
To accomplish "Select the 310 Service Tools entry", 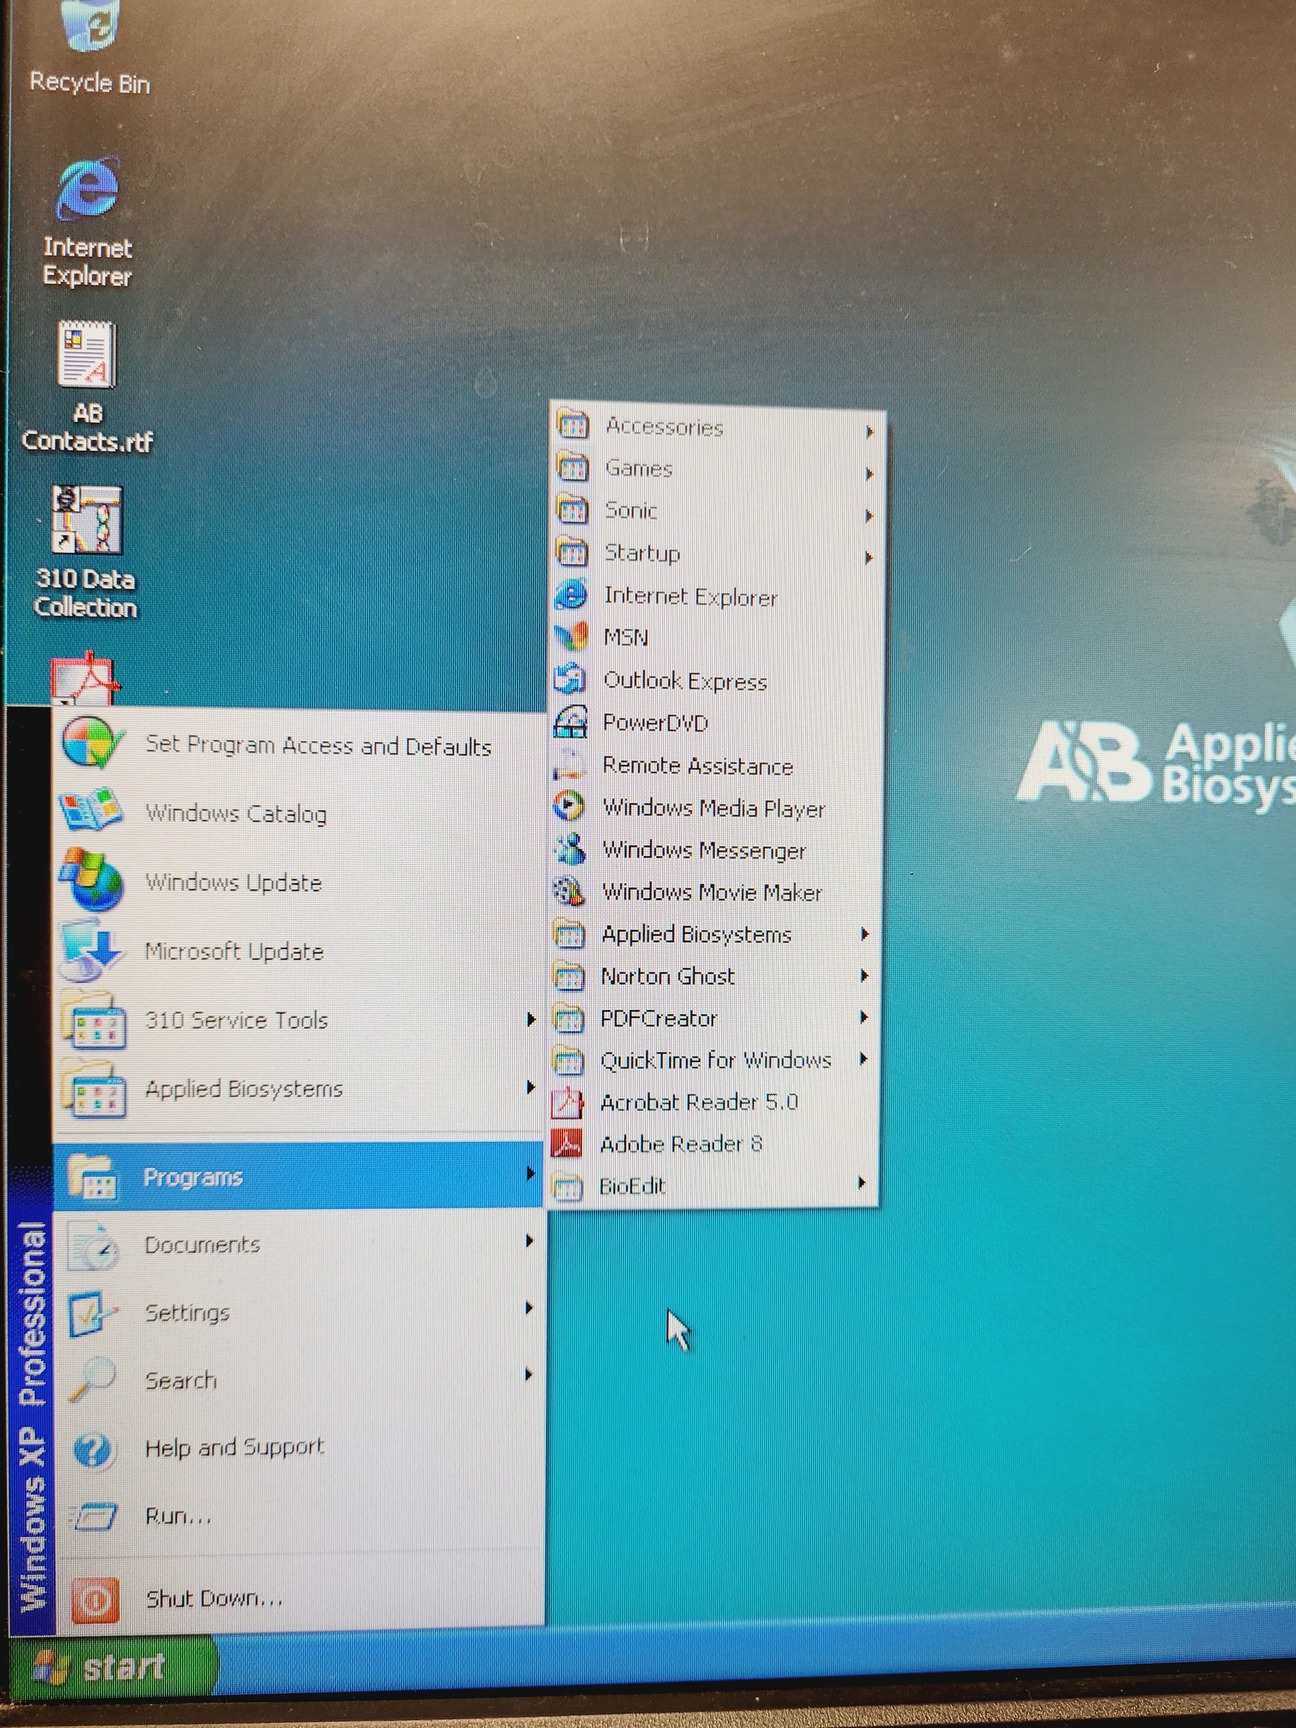I will 299,1019.
